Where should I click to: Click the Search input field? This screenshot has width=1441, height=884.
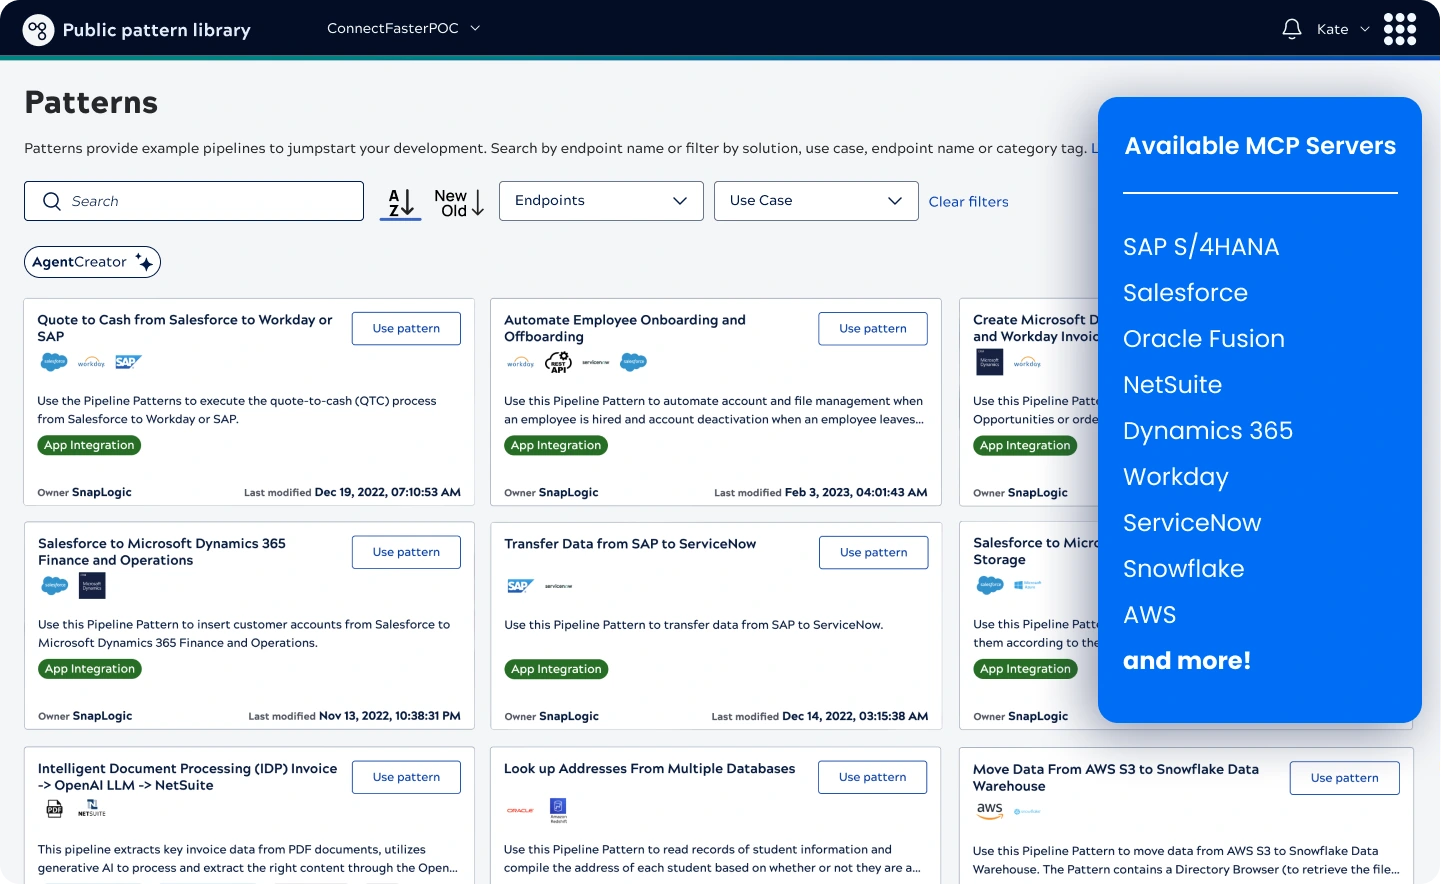pos(194,201)
